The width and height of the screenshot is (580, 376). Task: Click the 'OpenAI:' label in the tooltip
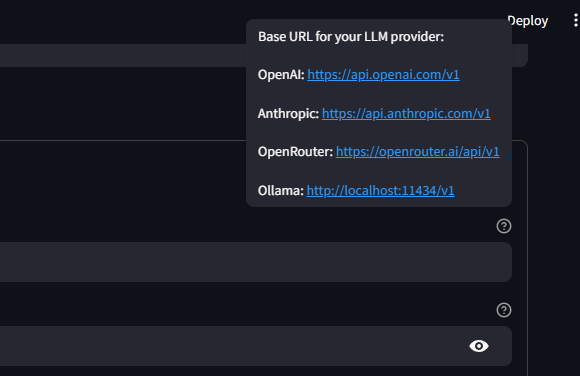pos(281,75)
